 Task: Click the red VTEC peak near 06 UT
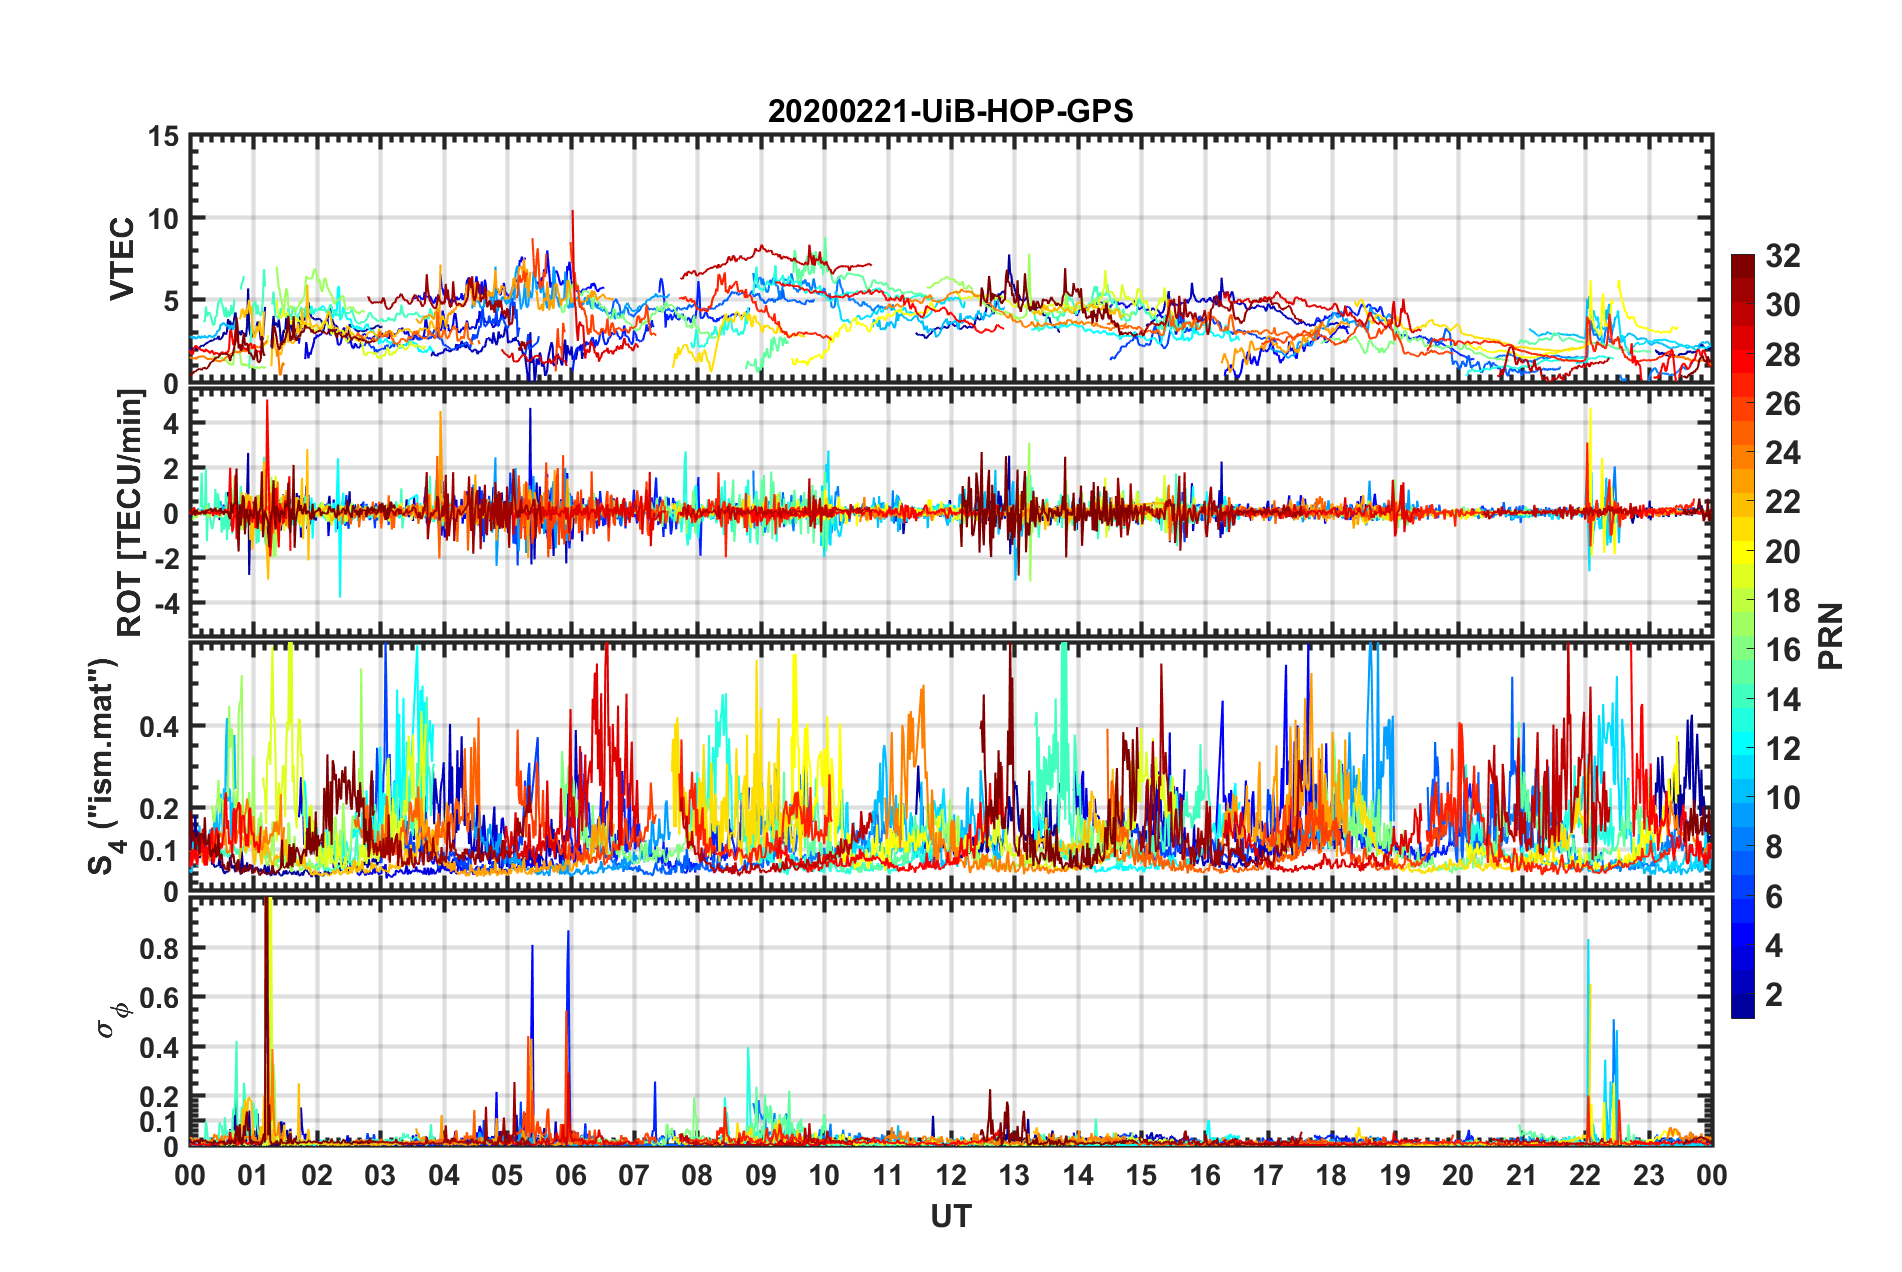click(572, 213)
